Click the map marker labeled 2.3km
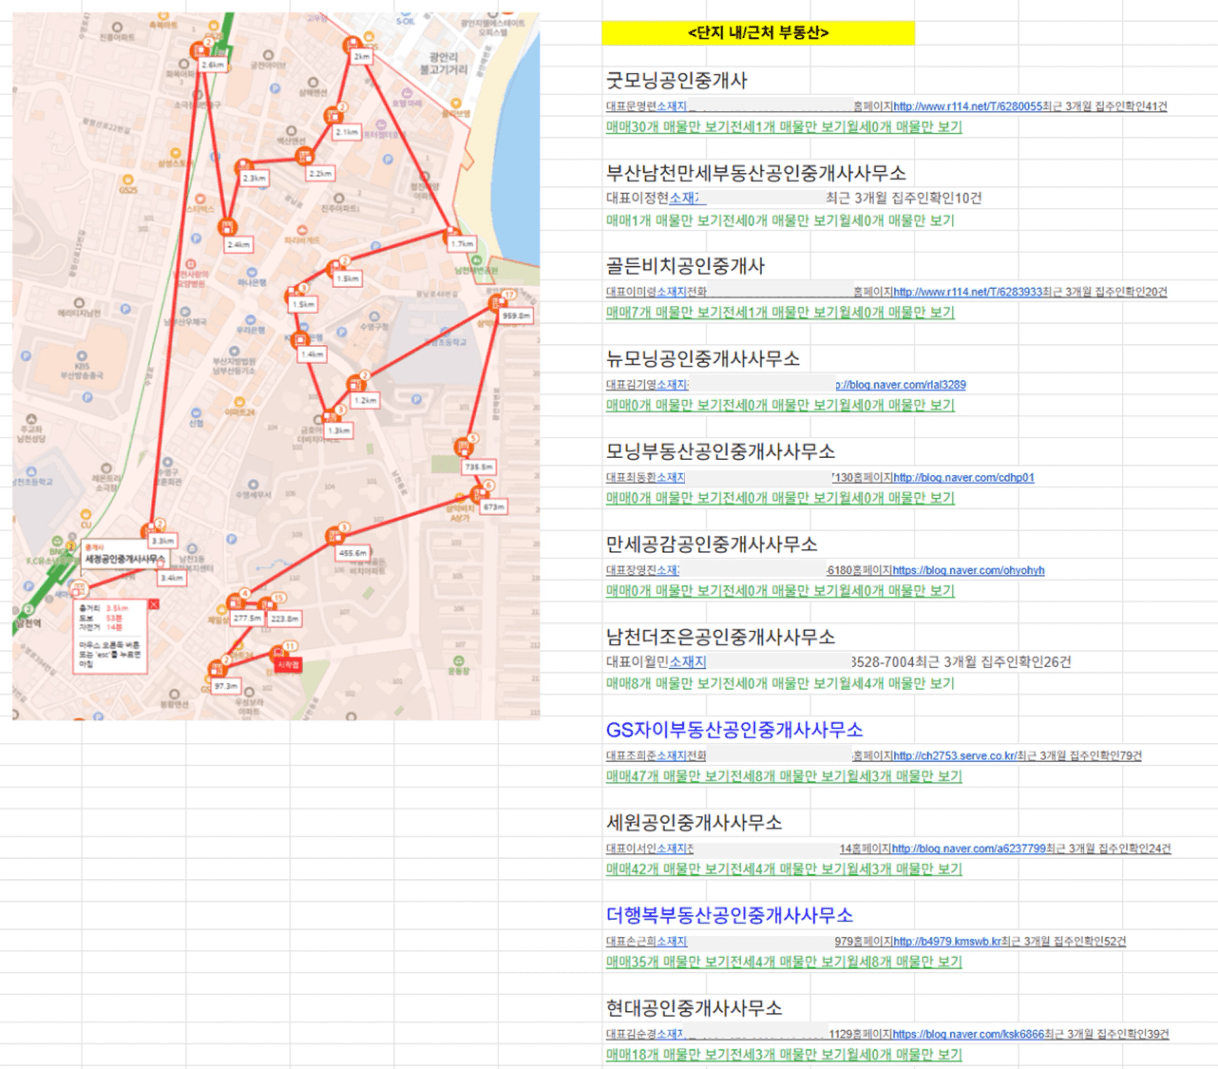This screenshot has height=1069, width=1218. (x=243, y=168)
